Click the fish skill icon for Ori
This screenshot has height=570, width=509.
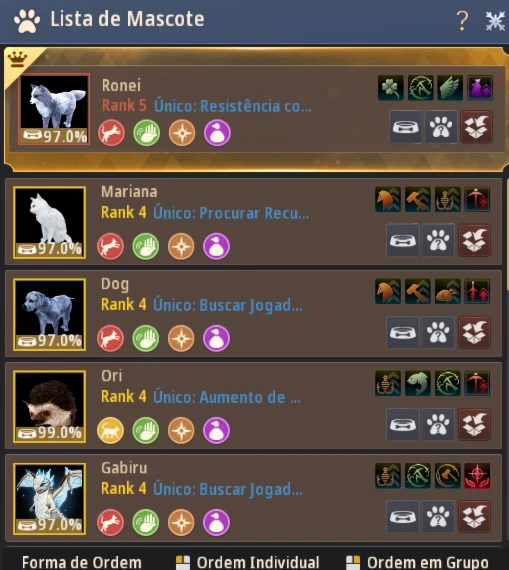point(417,383)
